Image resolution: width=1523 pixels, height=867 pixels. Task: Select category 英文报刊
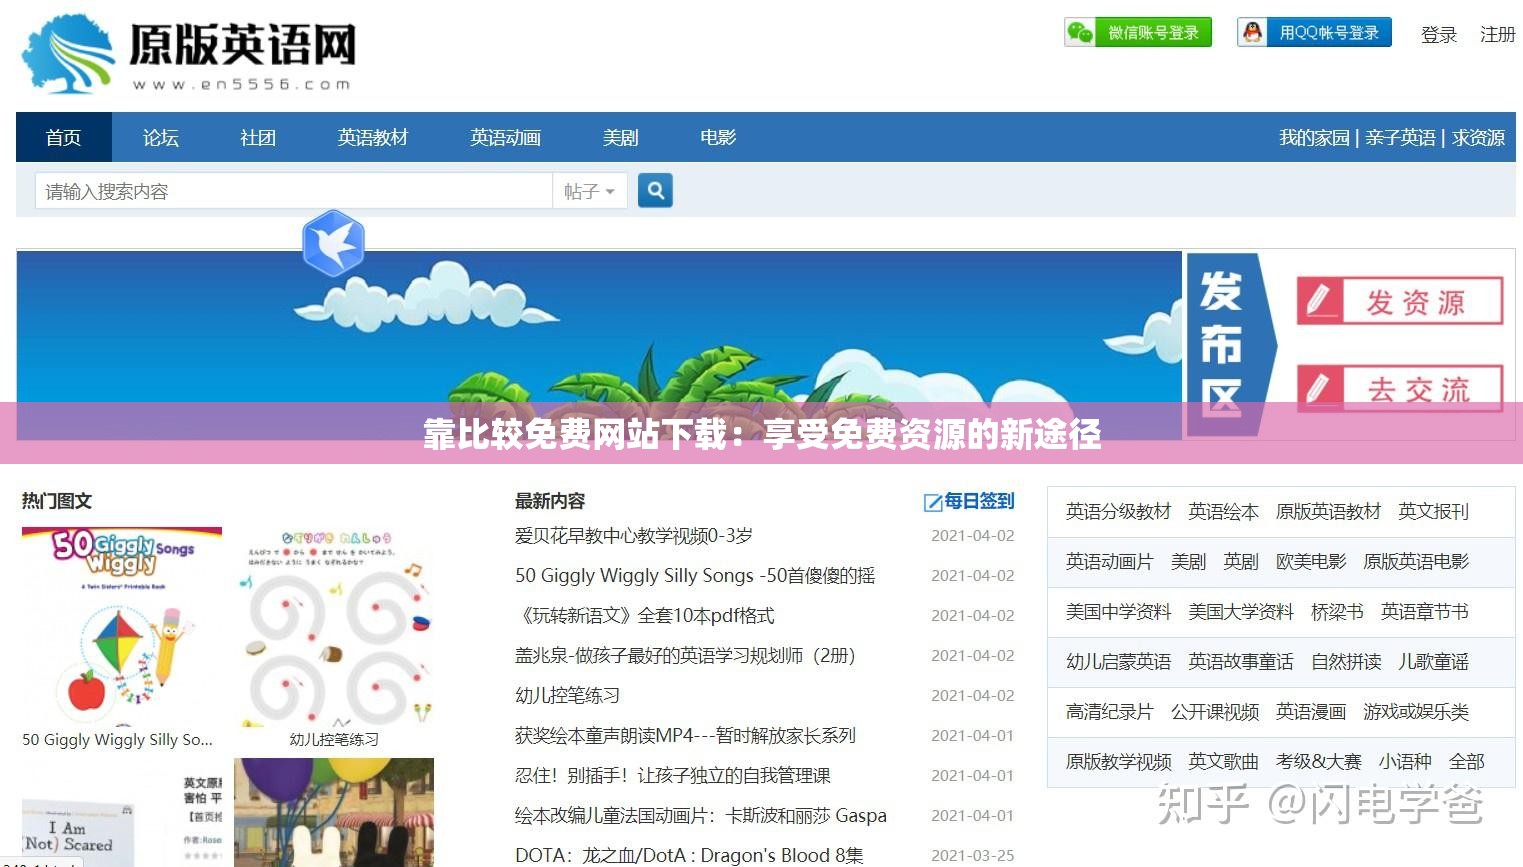[x=1433, y=512]
